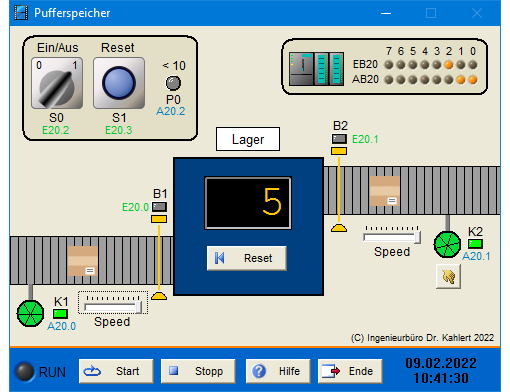Push the blue S1 Reset pushbutton
510x392 pixels.
click(x=119, y=83)
